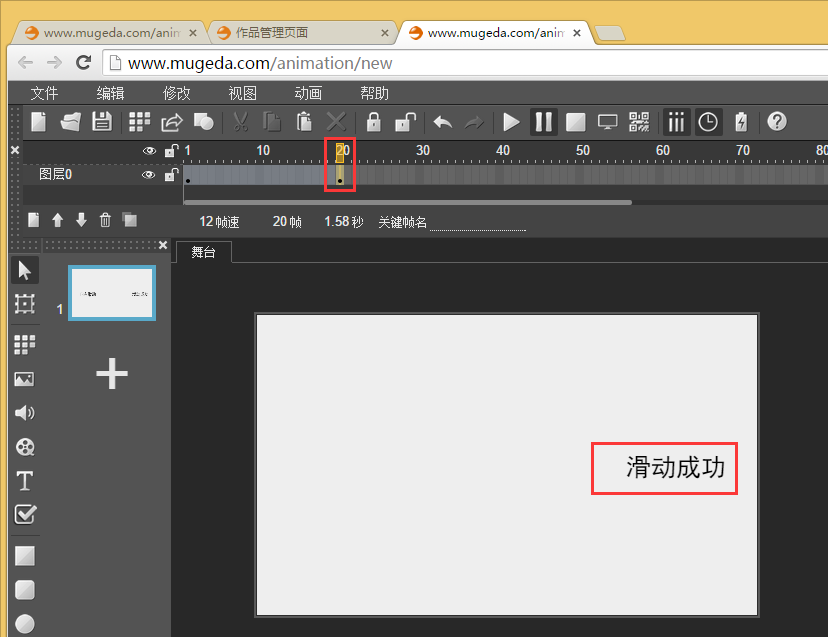
Task: Toggle the all-layers eye in timeline header
Action: [149, 151]
